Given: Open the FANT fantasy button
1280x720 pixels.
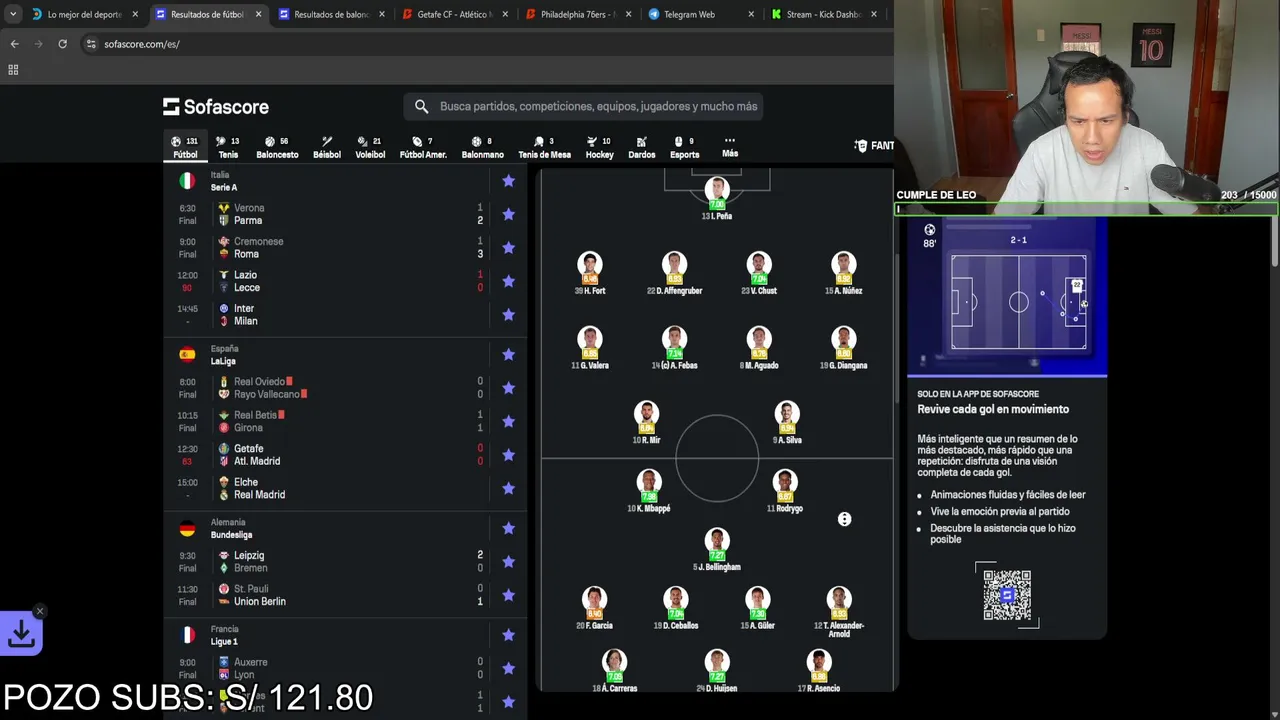Looking at the screenshot, I should (874, 146).
